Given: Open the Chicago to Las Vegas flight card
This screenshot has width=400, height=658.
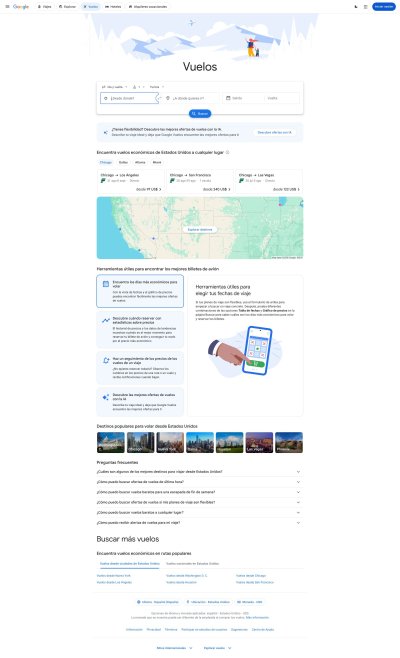Looking at the screenshot, I should pos(269,182).
